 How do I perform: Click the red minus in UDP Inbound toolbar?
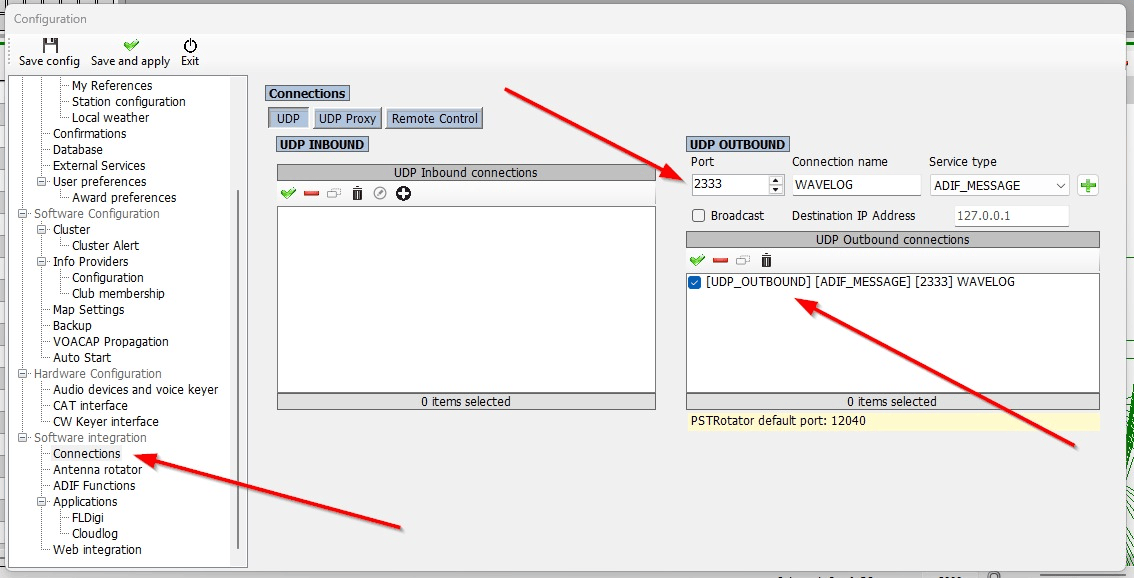click(312, 193)
